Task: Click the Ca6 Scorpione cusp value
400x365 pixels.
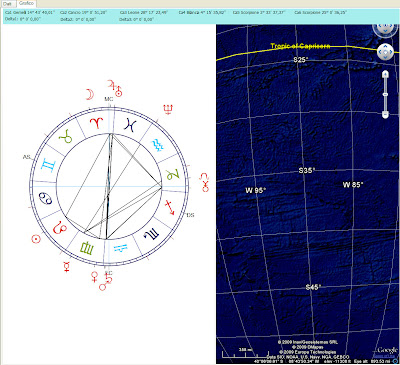Action: 320,12
